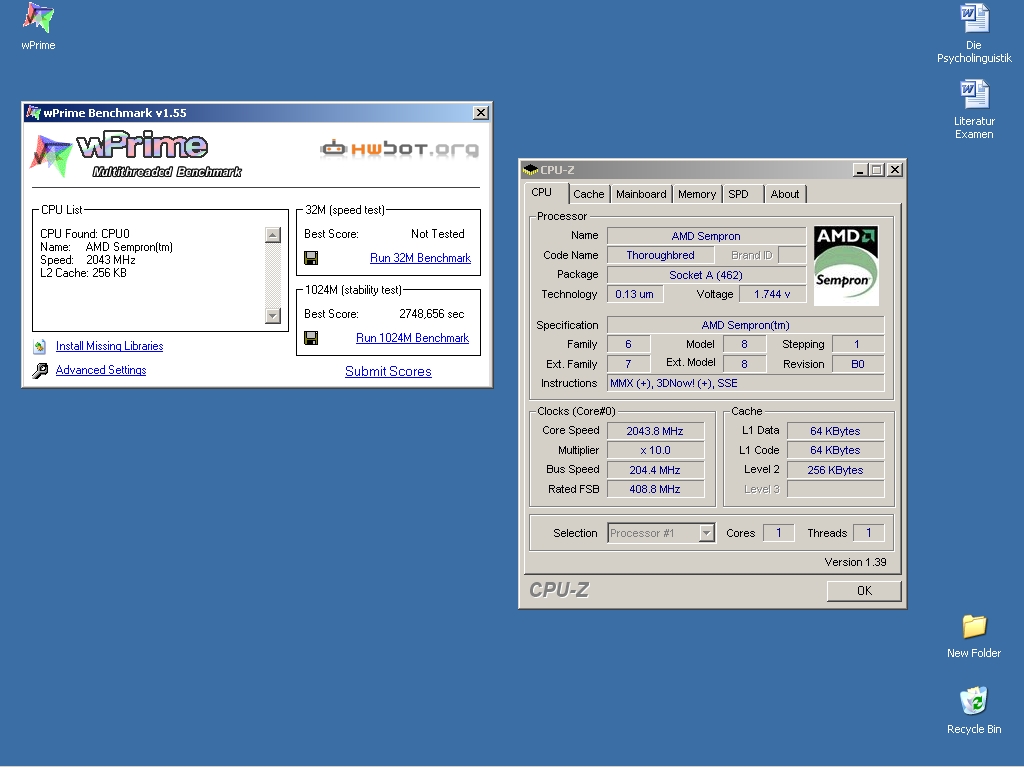1024x768 pixels.
Task: Click the Not Tested 32M score text
Action: pos(438,234)
